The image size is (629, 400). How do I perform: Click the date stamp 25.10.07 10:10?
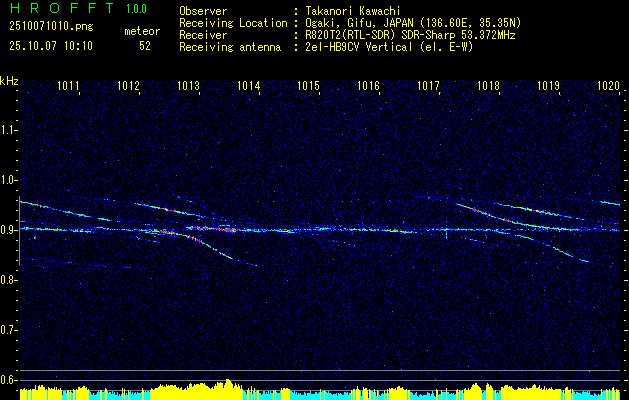[51, 46]
